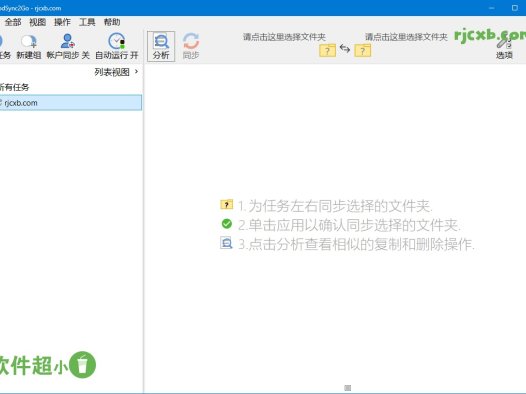
Task: Select the 所有任务 group header
Action: 14,87
